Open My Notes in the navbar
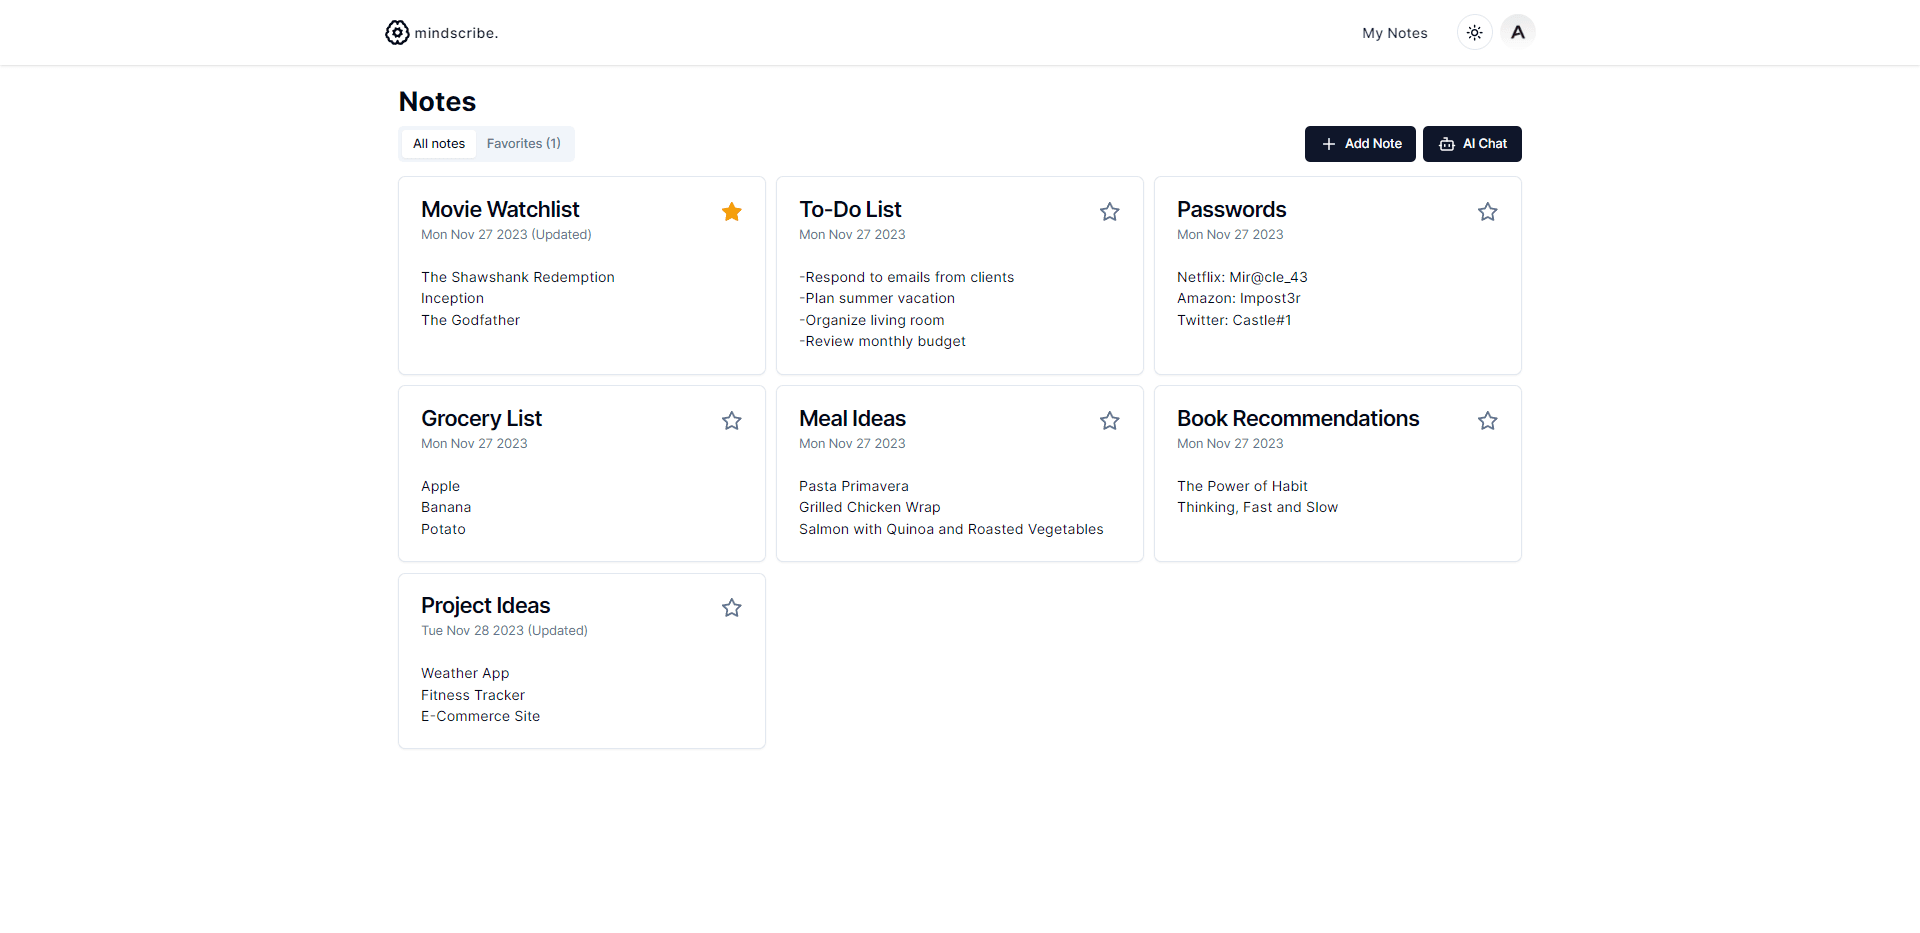Viewport: 1920px width, 933px height. tap(1395, 33)
